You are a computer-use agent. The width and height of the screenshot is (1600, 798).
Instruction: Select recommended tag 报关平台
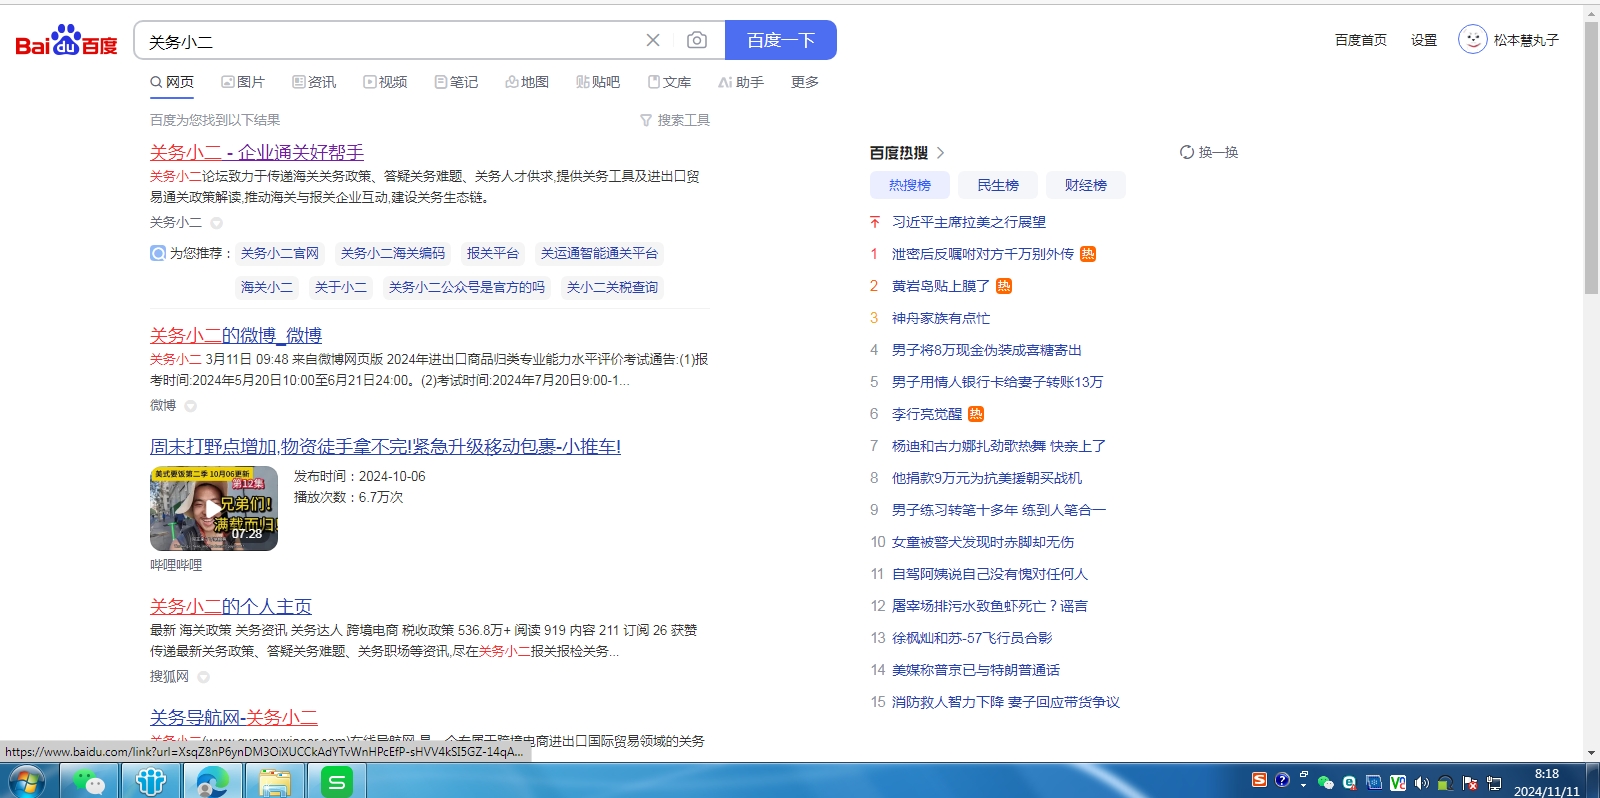tap(493, 253)
